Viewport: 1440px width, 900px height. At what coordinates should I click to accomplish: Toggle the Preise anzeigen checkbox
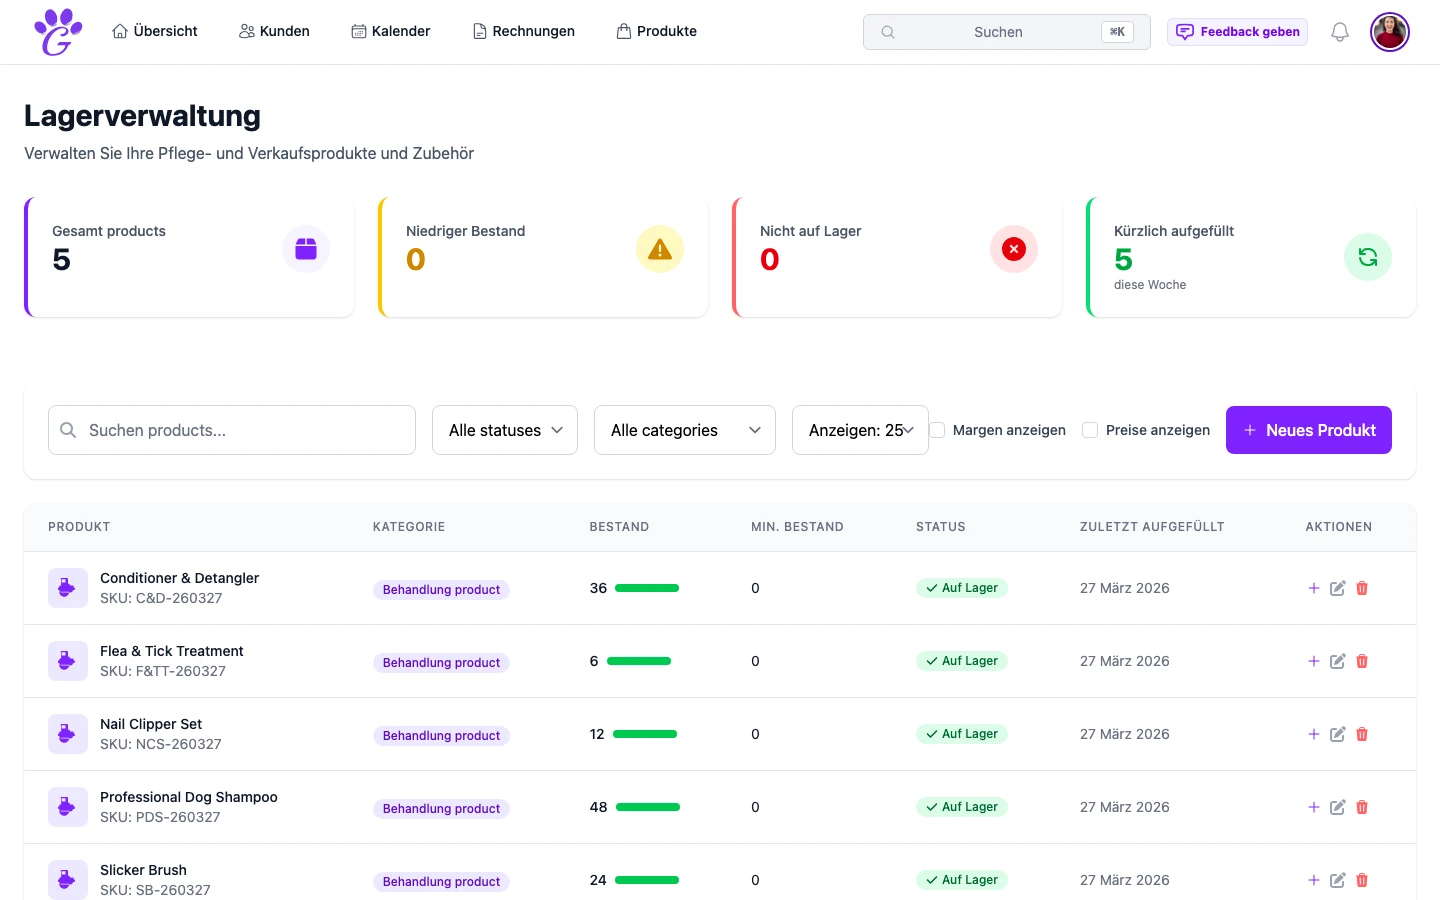(x=1090, y=430)
